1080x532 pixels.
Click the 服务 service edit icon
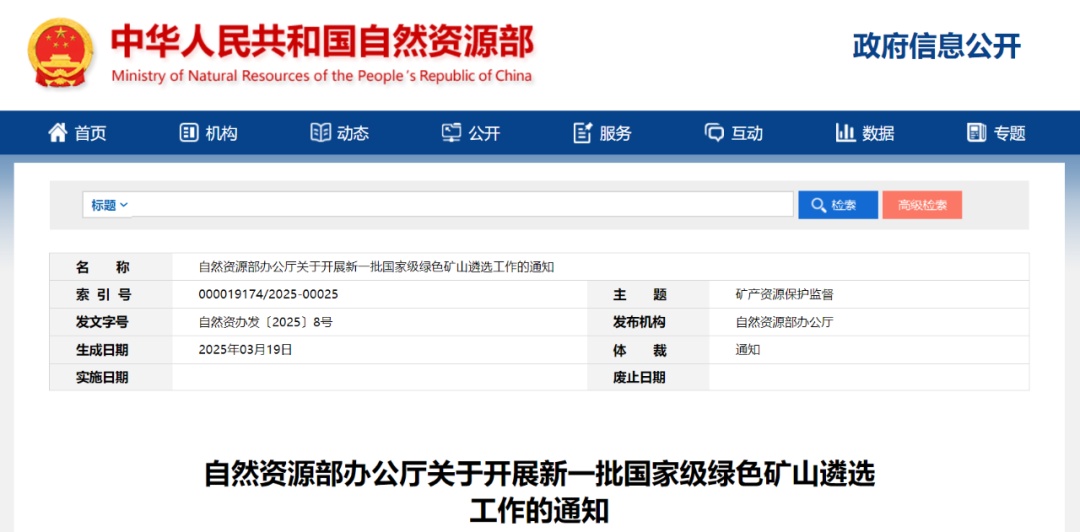coord(583,133)
